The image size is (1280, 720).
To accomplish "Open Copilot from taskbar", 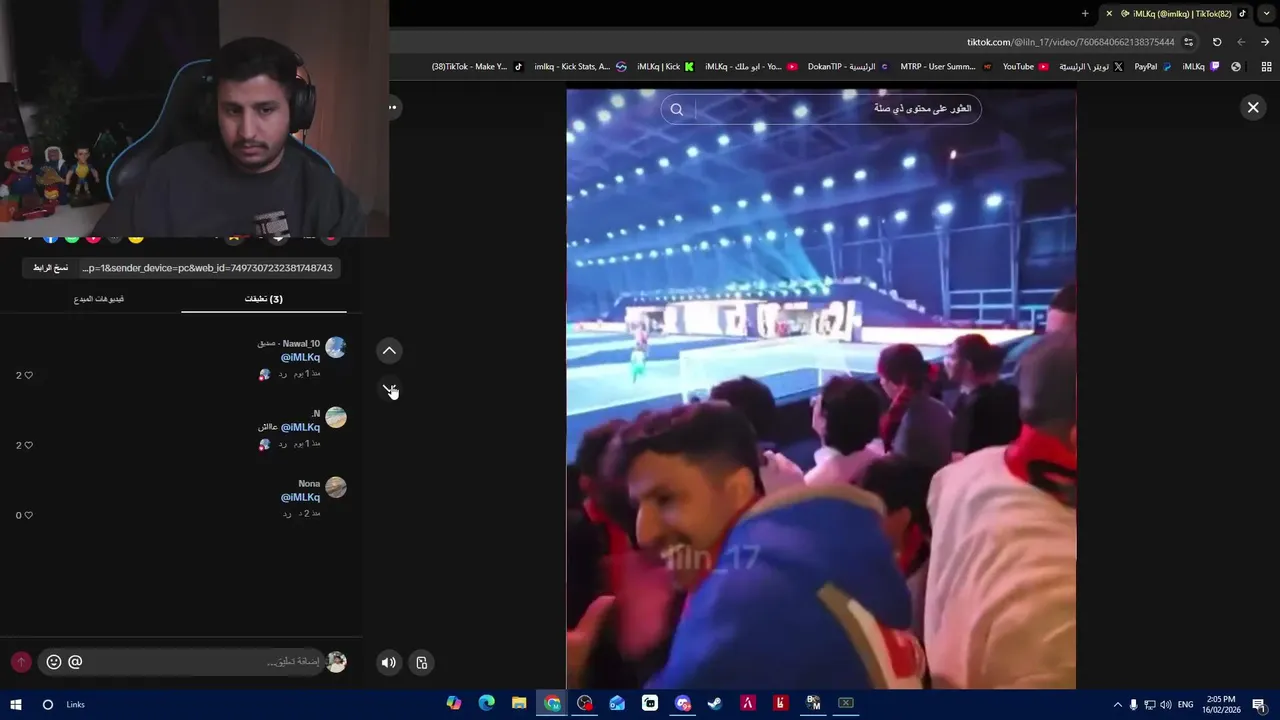I will [x=454, y=704].
